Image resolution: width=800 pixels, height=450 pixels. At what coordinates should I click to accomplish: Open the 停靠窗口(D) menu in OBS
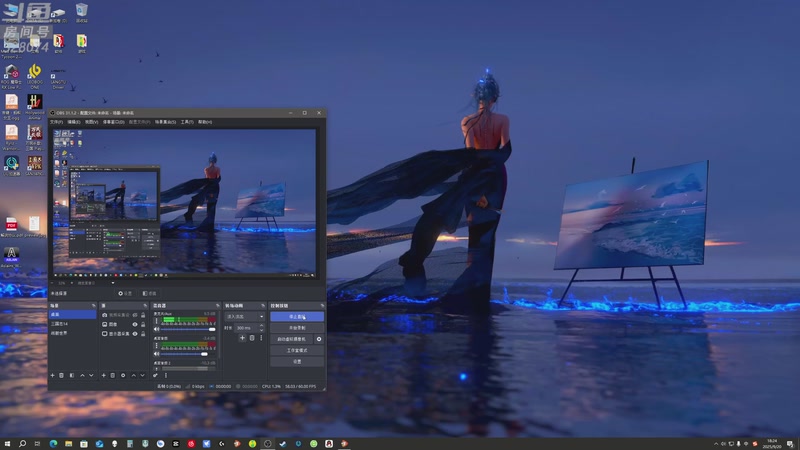(114, 122)
